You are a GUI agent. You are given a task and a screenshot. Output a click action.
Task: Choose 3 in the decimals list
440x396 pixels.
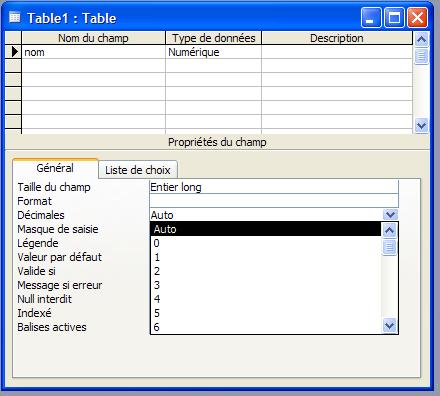tap(266, 285)
